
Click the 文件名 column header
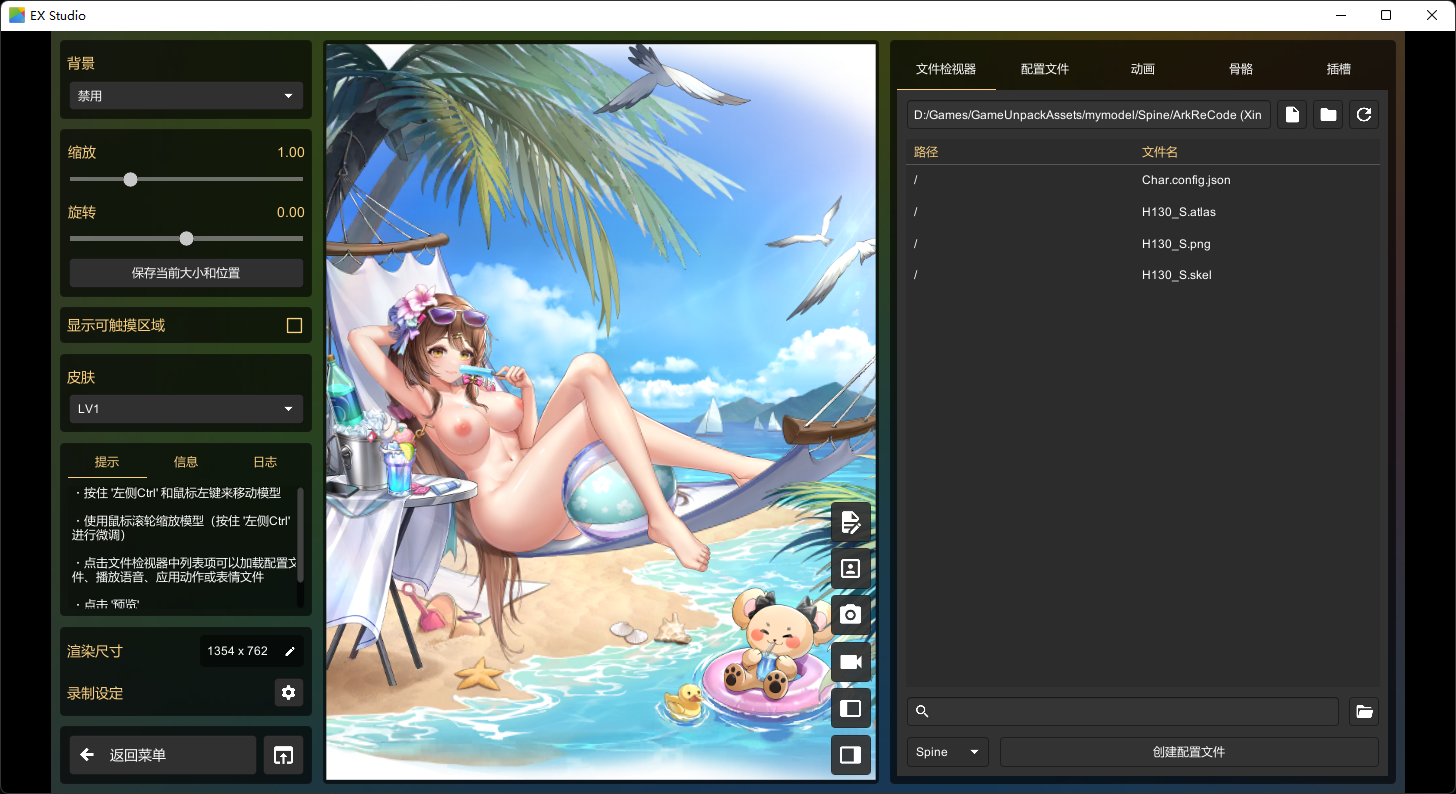coord(1160,152)
